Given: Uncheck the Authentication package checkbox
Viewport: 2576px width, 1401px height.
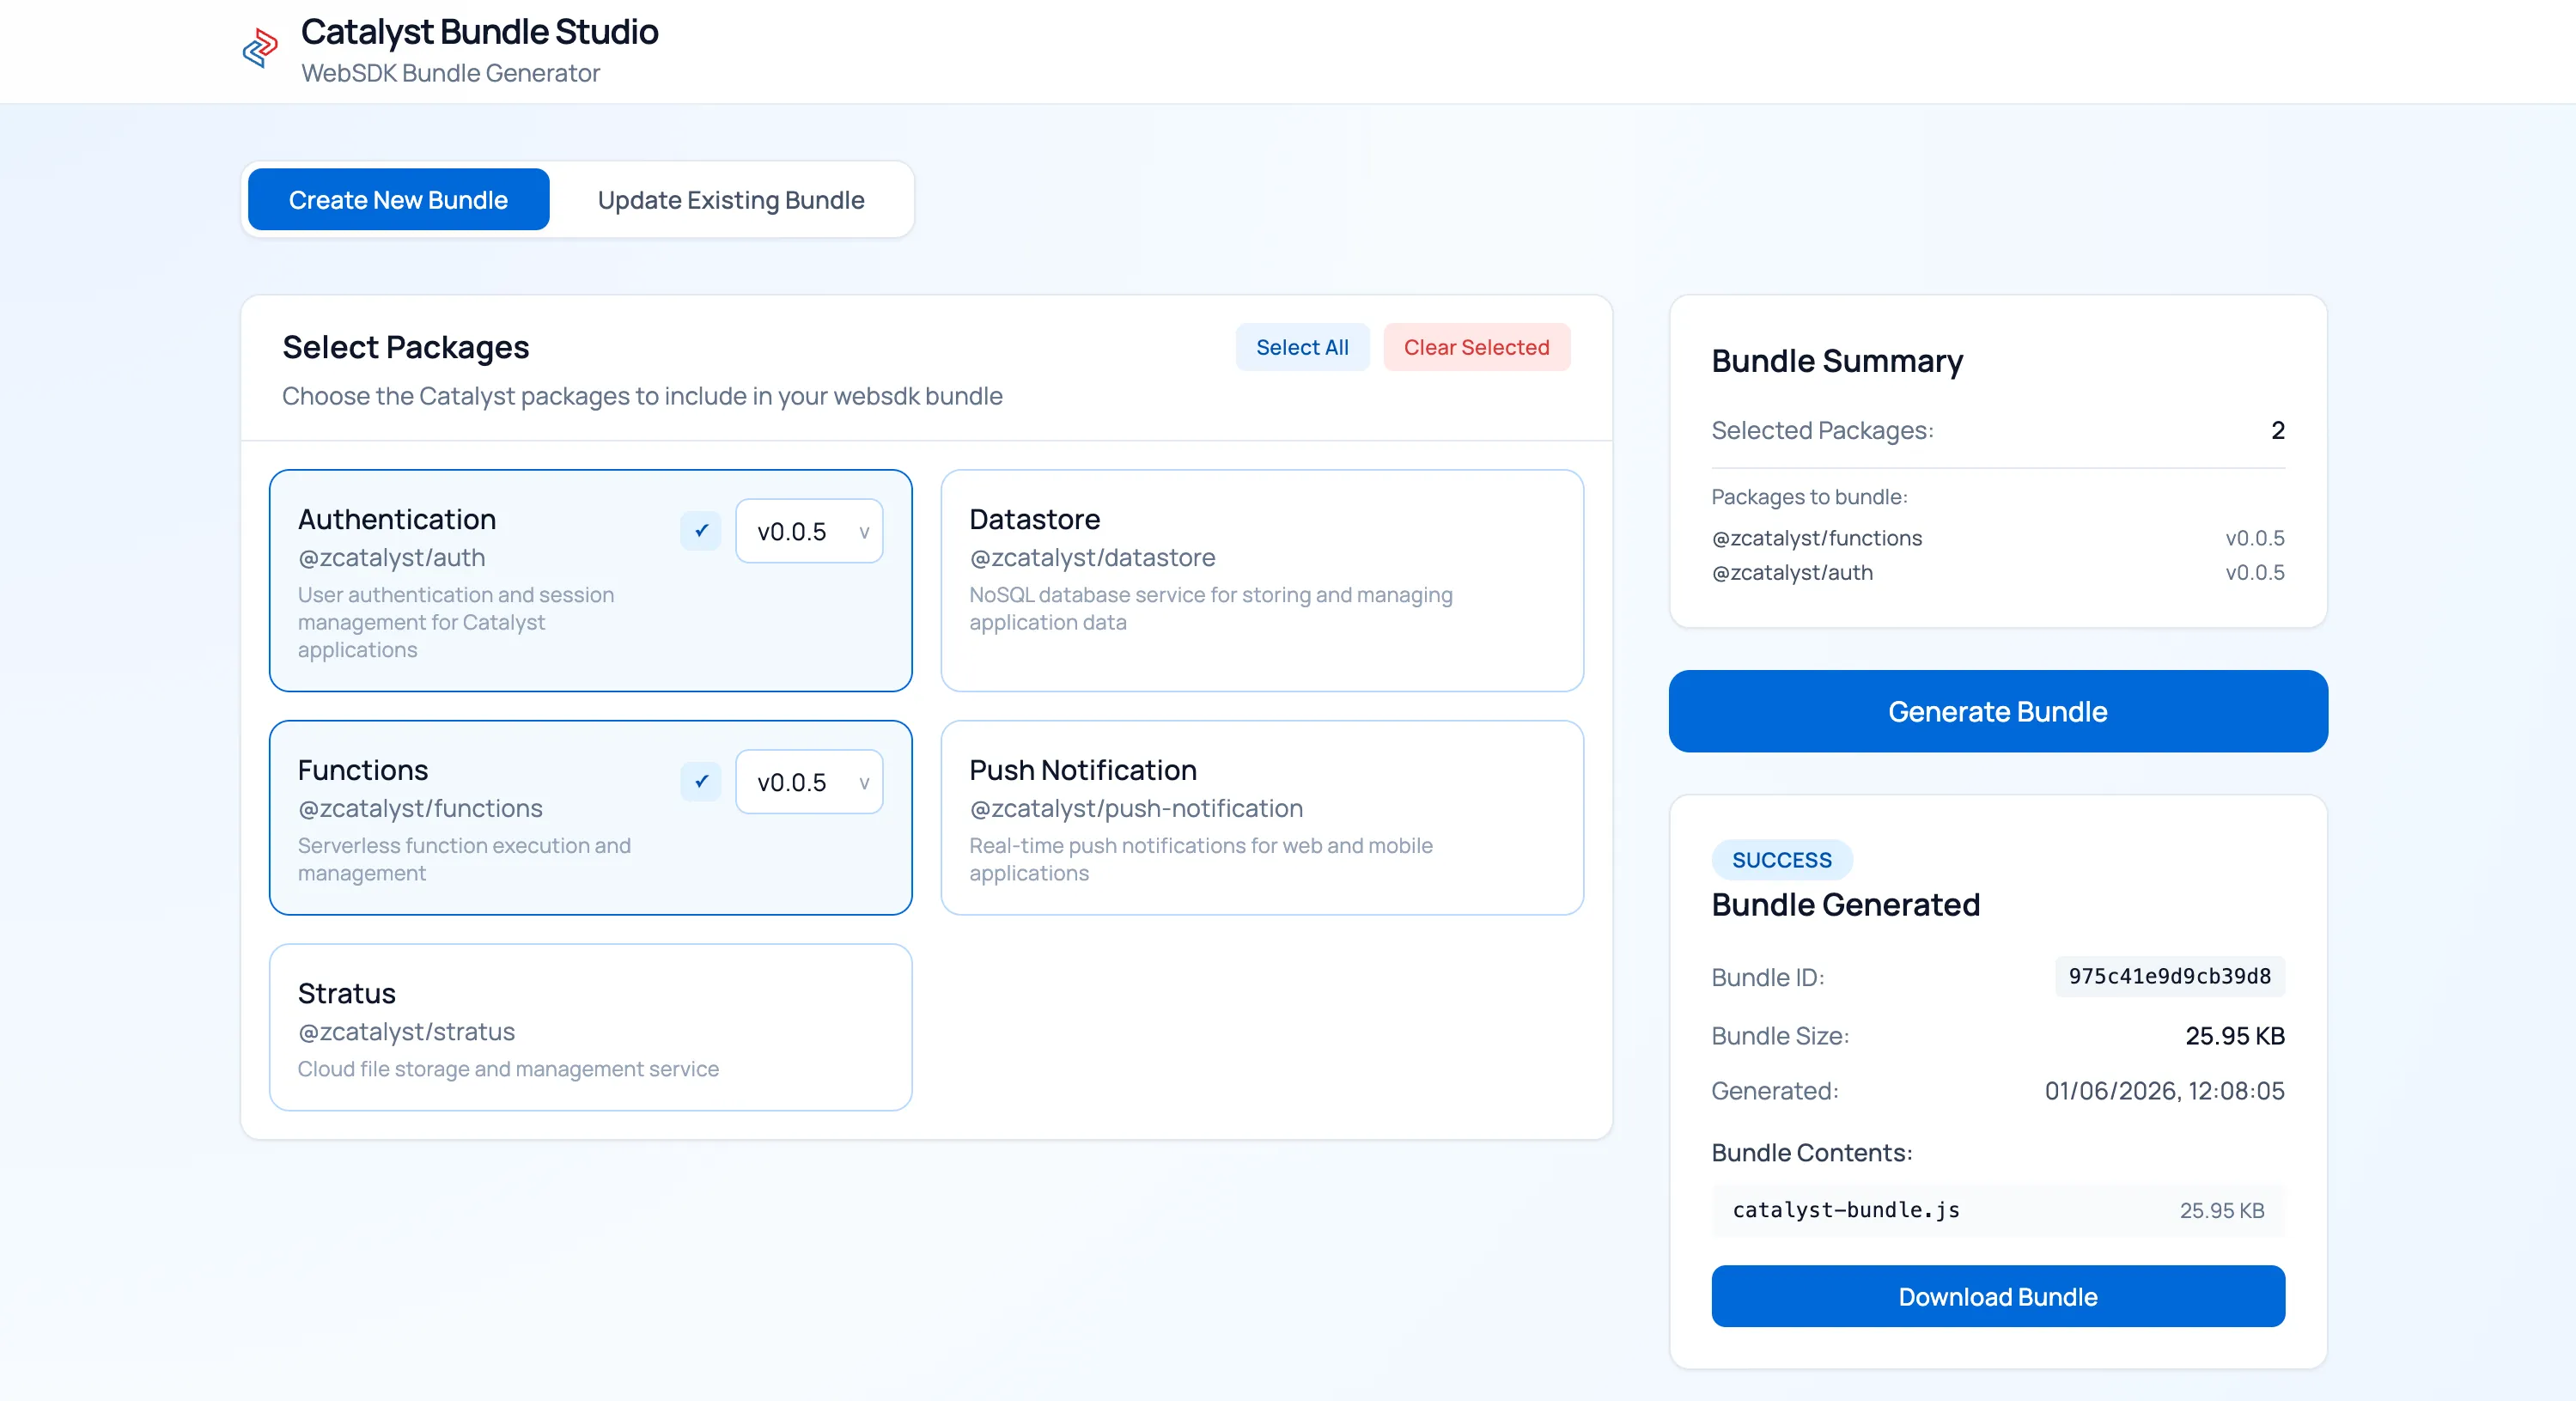Looking at the screenshot, I should click(x=701, y=531).
